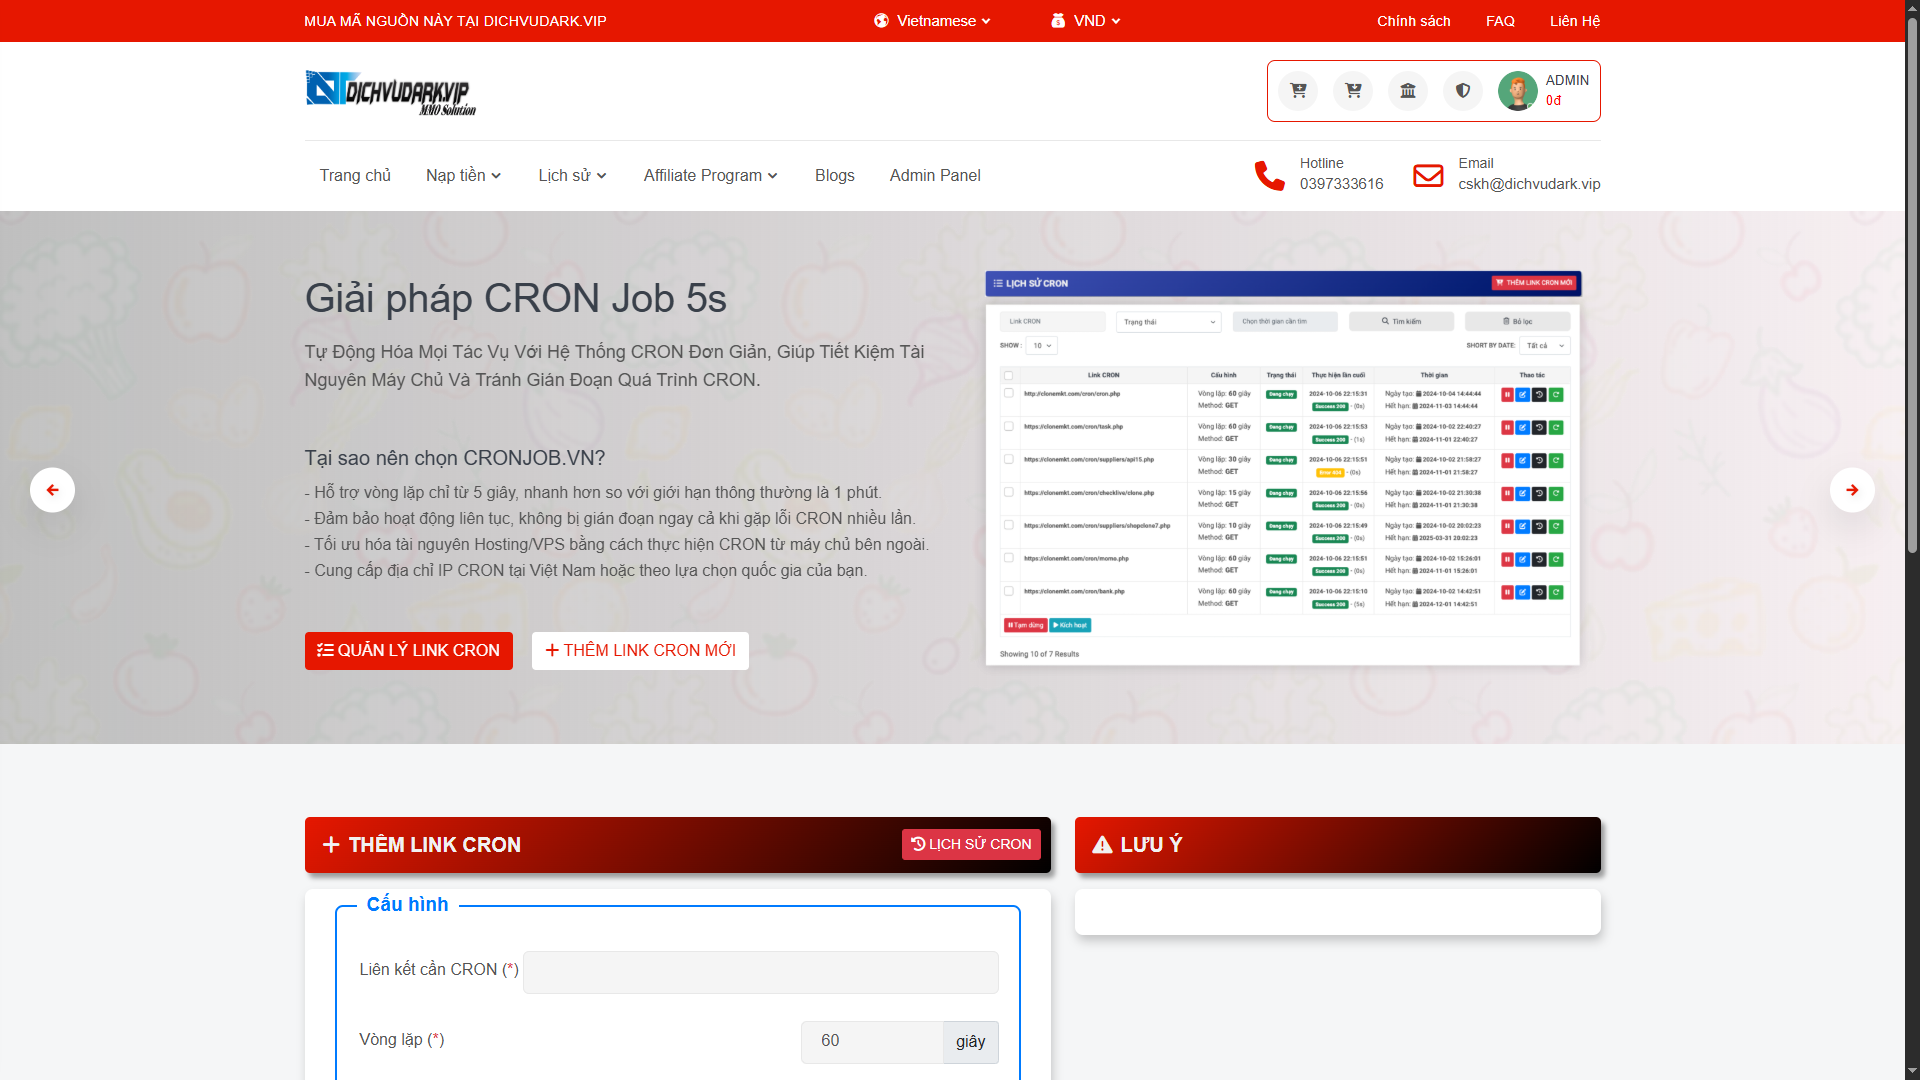Advance to next banner slide arrow

[x=1852, y=490]
